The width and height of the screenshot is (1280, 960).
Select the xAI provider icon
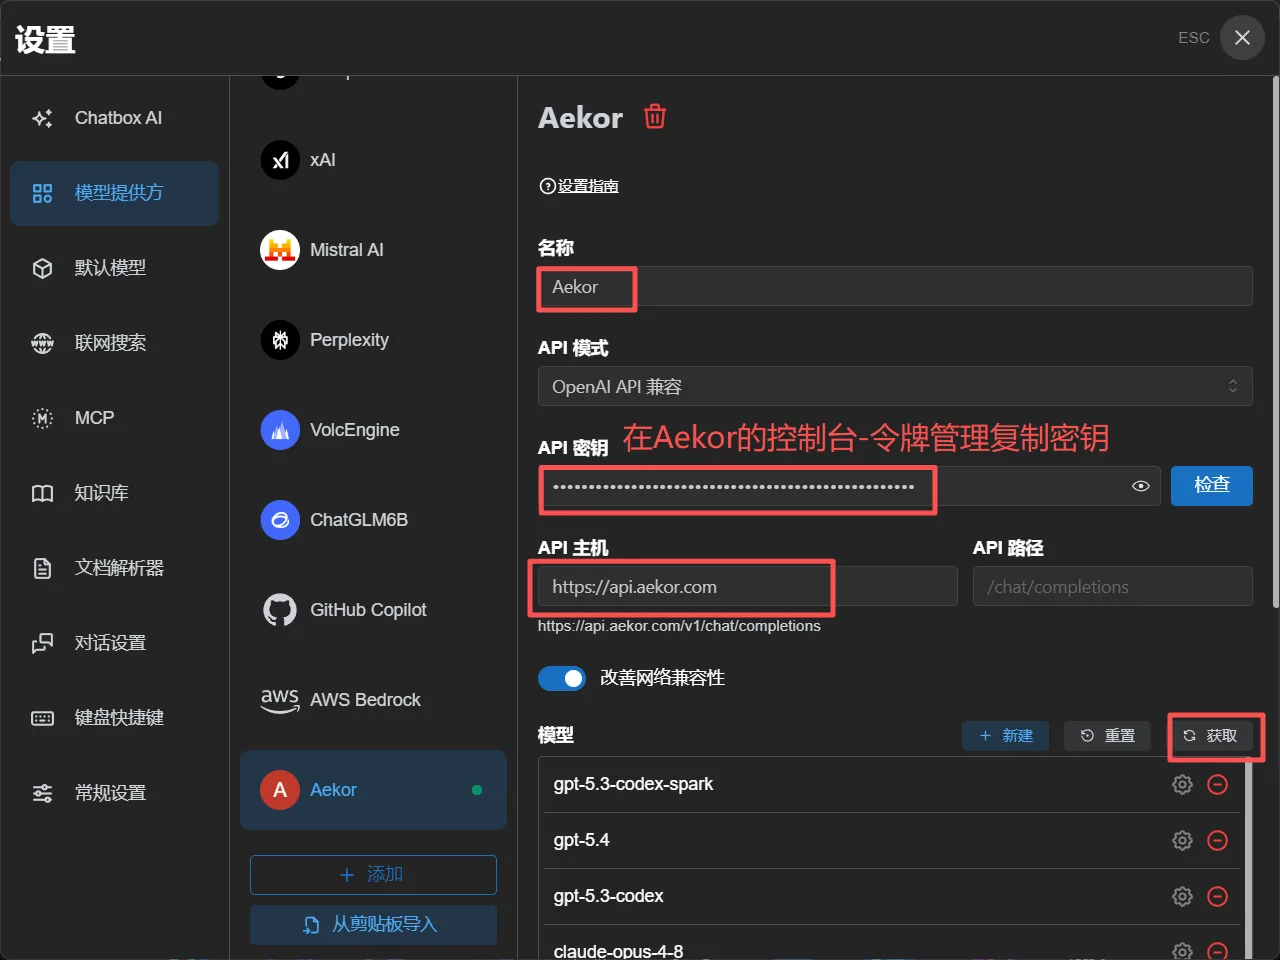click(x=280, y=160)
